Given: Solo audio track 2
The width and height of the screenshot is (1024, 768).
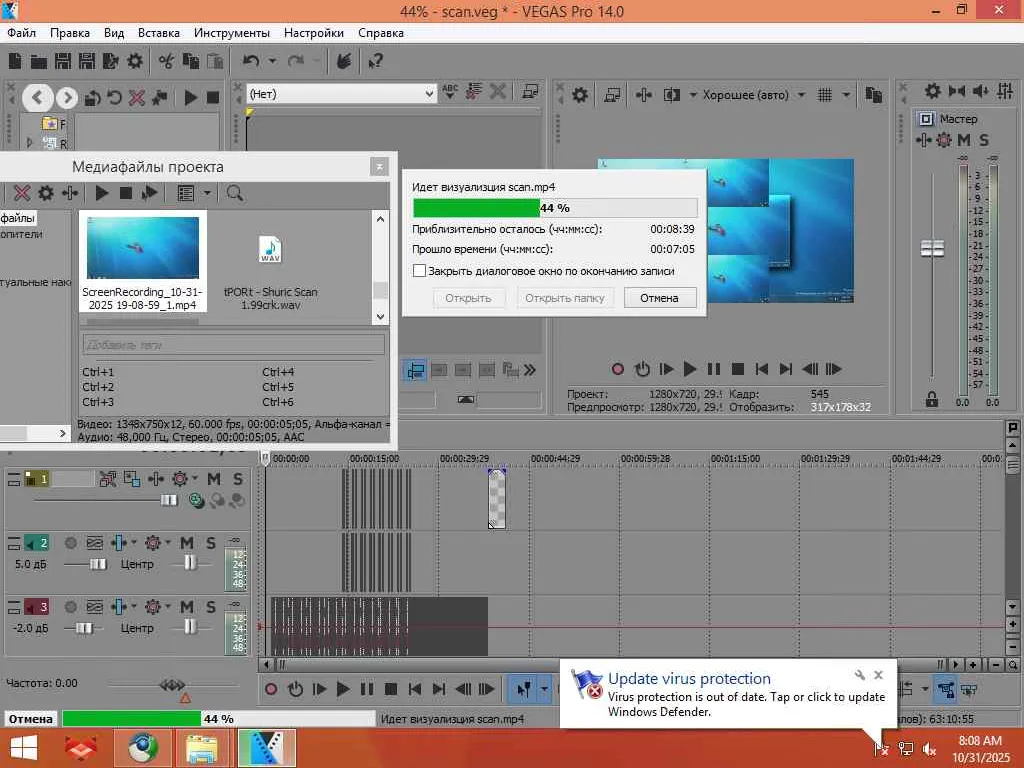Looking at the screenshot, I should coord(210,543).
